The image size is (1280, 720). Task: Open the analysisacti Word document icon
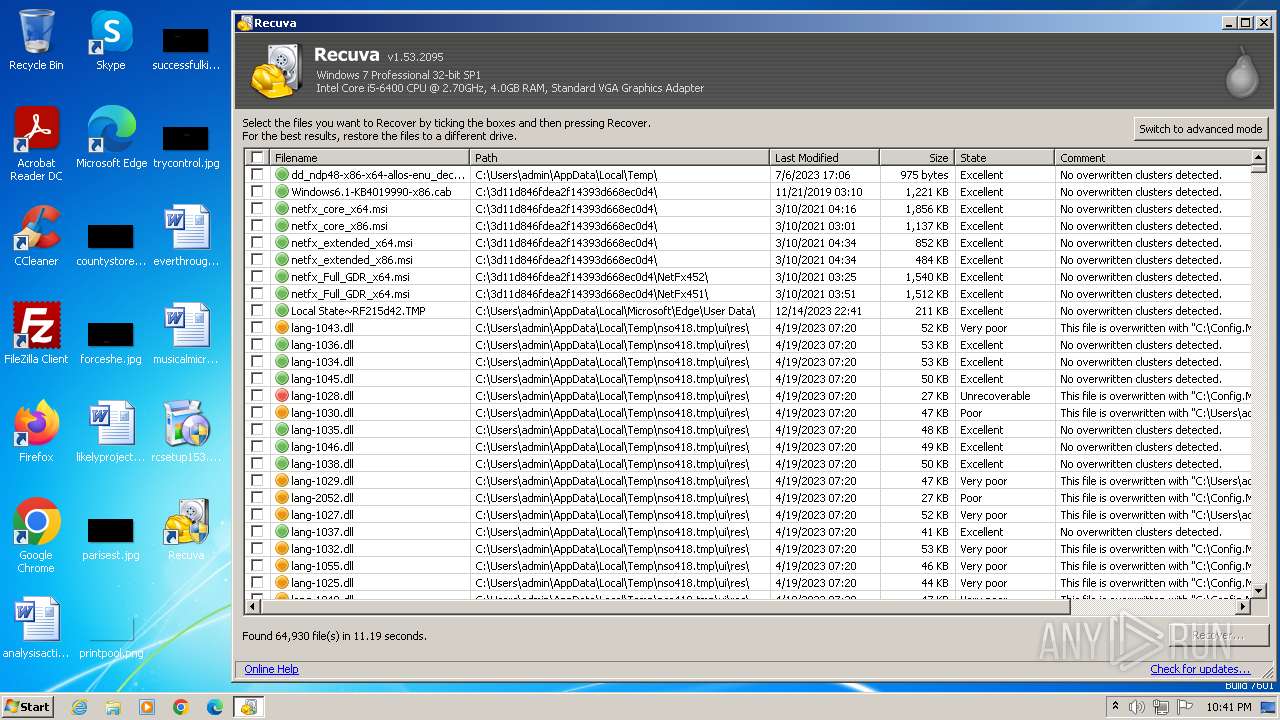36,627
